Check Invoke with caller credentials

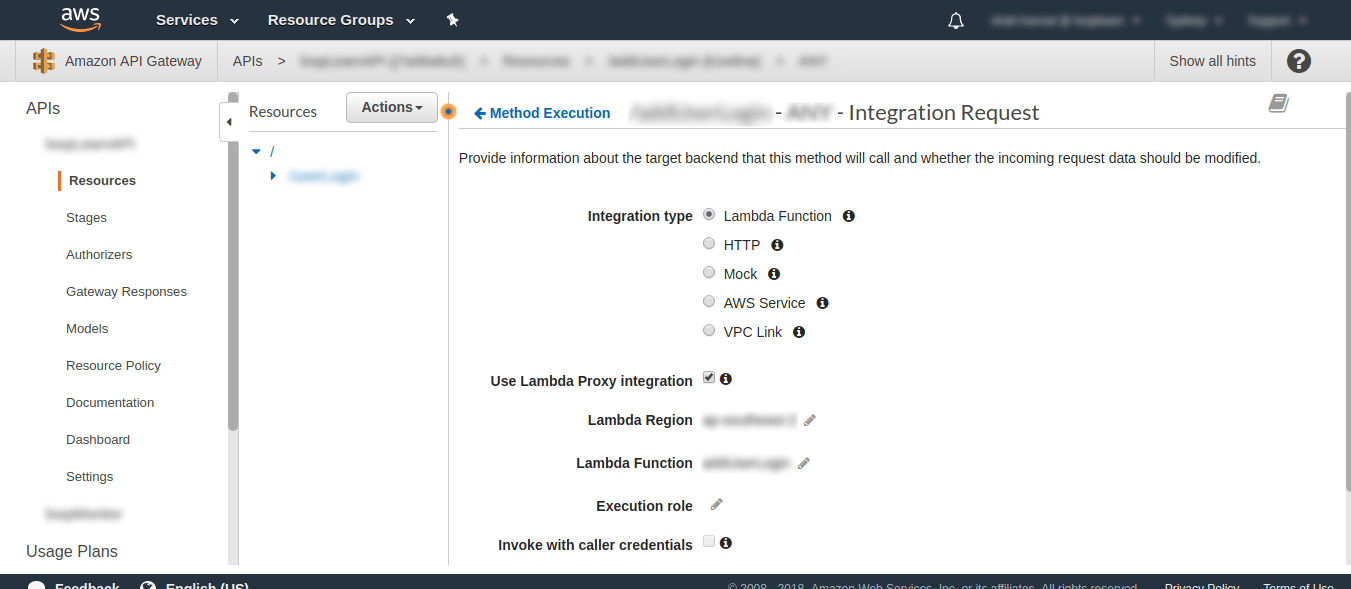[708, 541]
